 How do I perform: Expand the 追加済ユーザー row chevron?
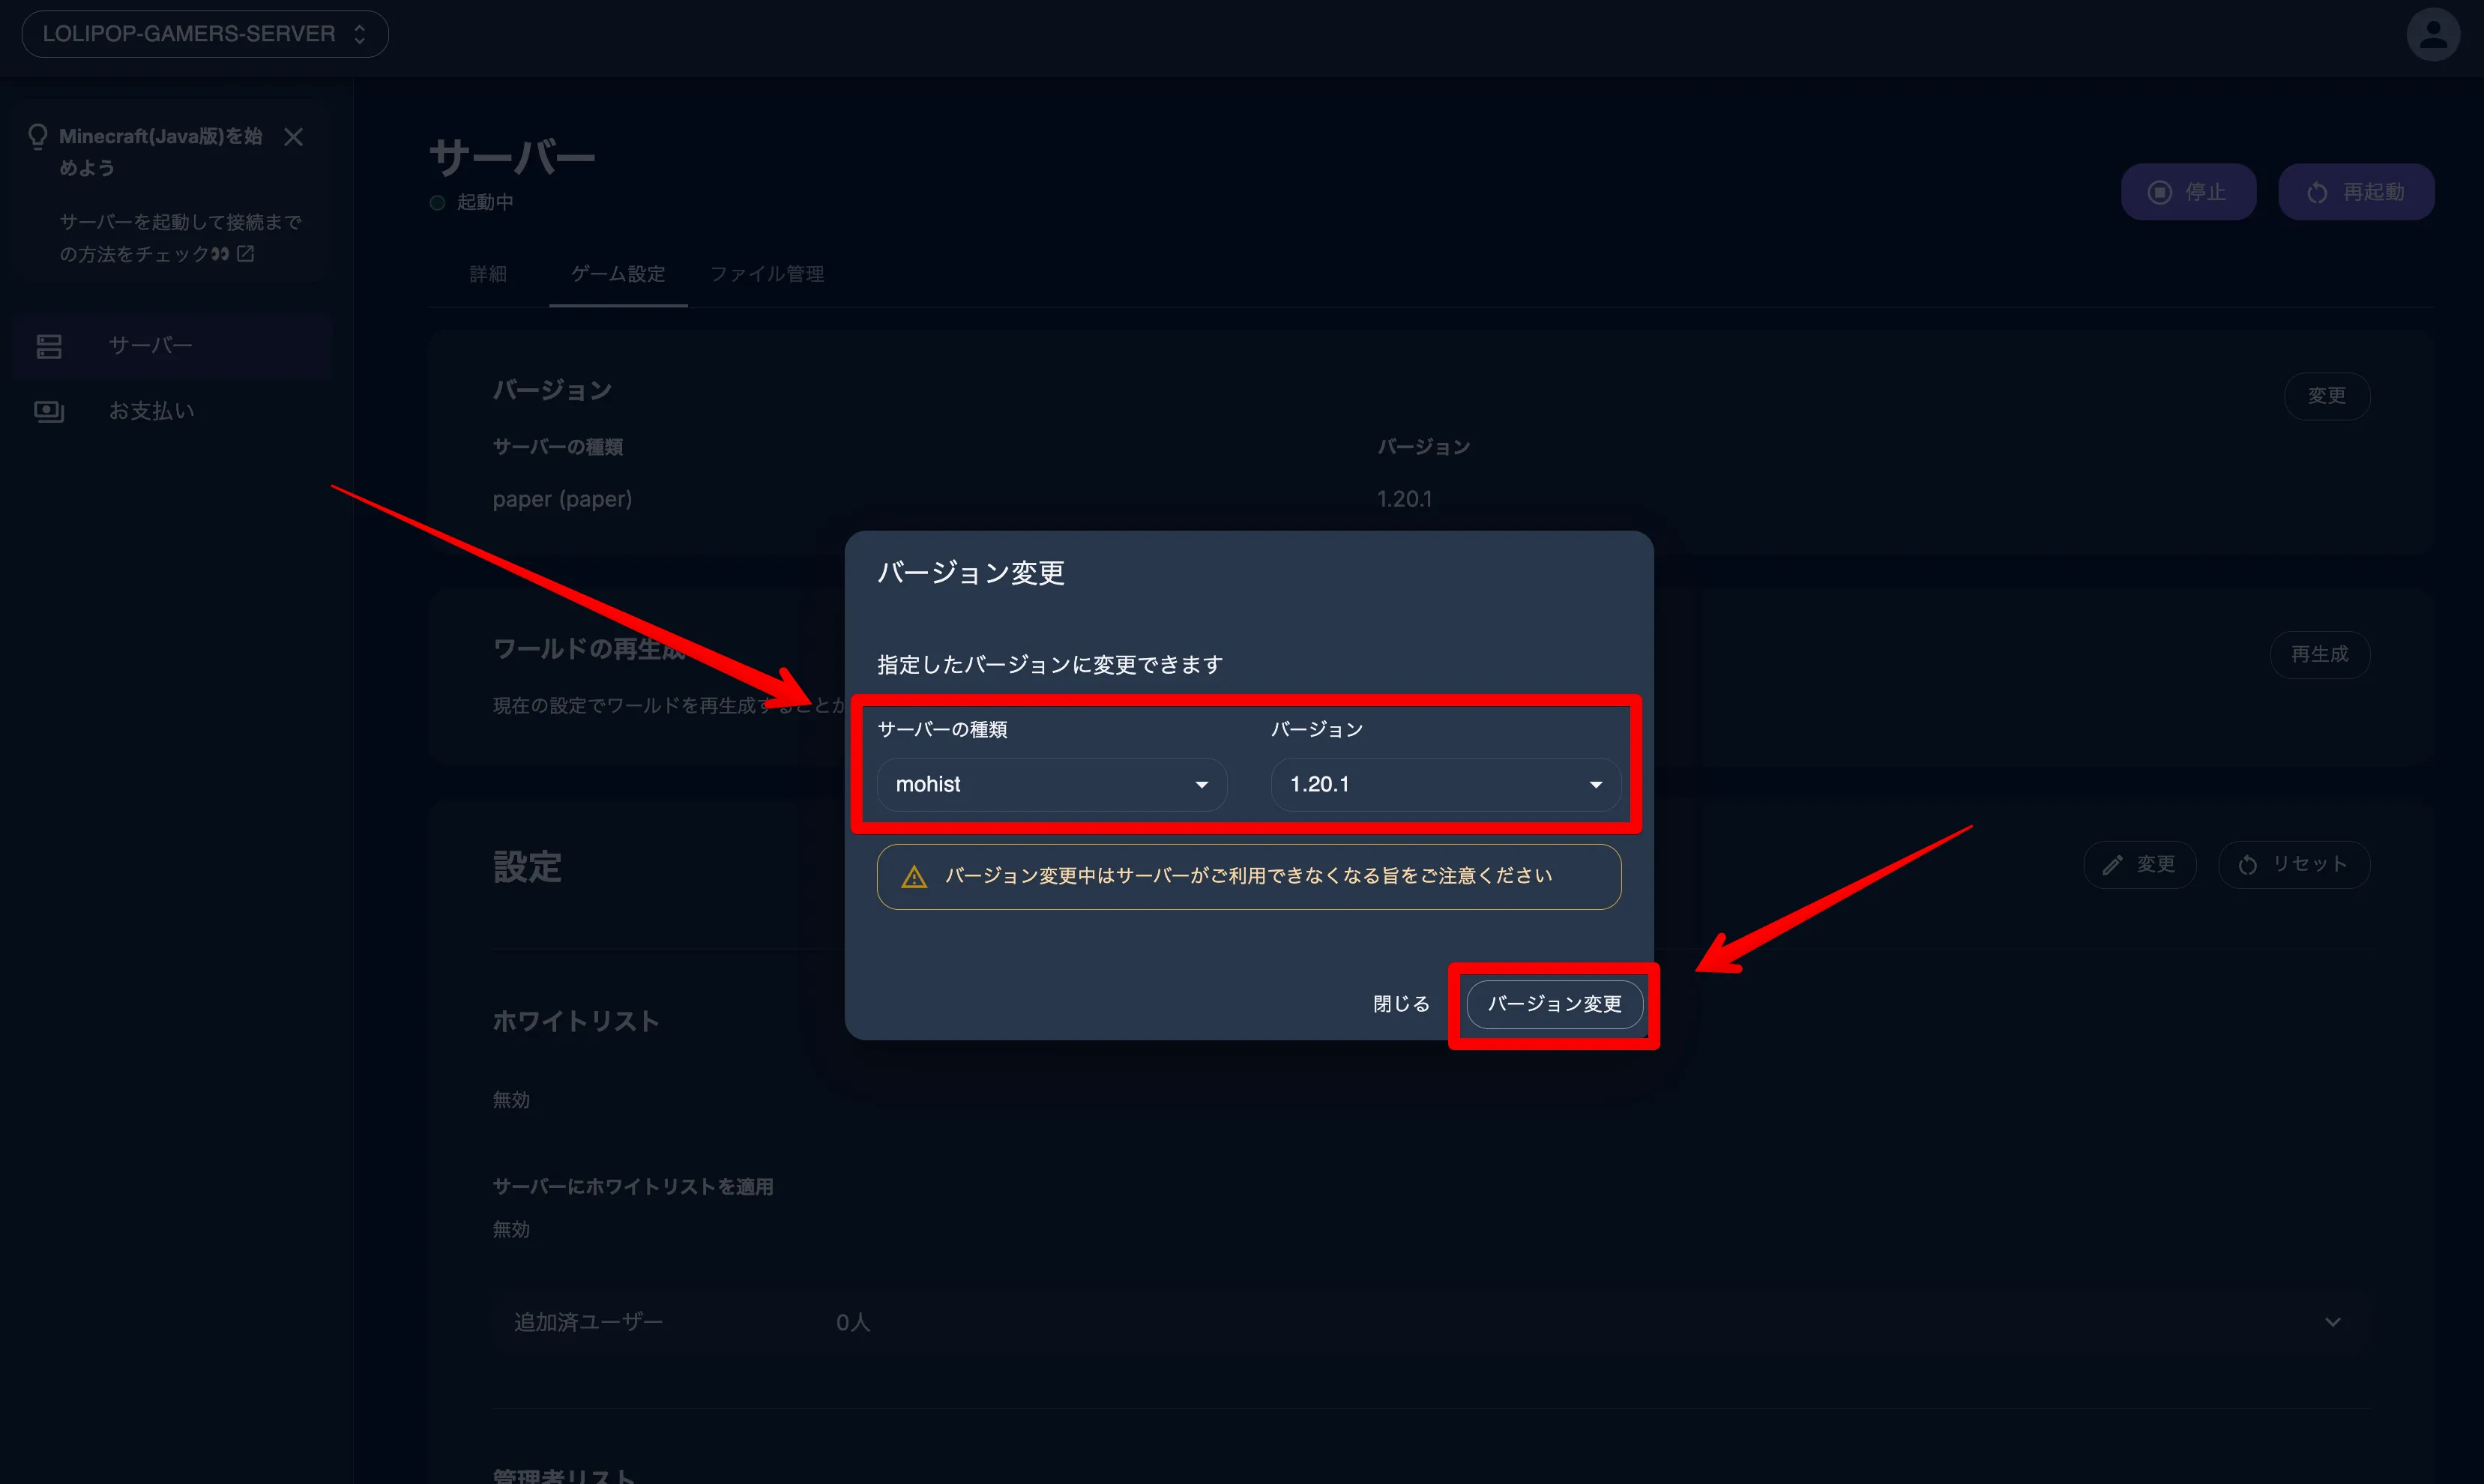(x=2332, y=1322)
